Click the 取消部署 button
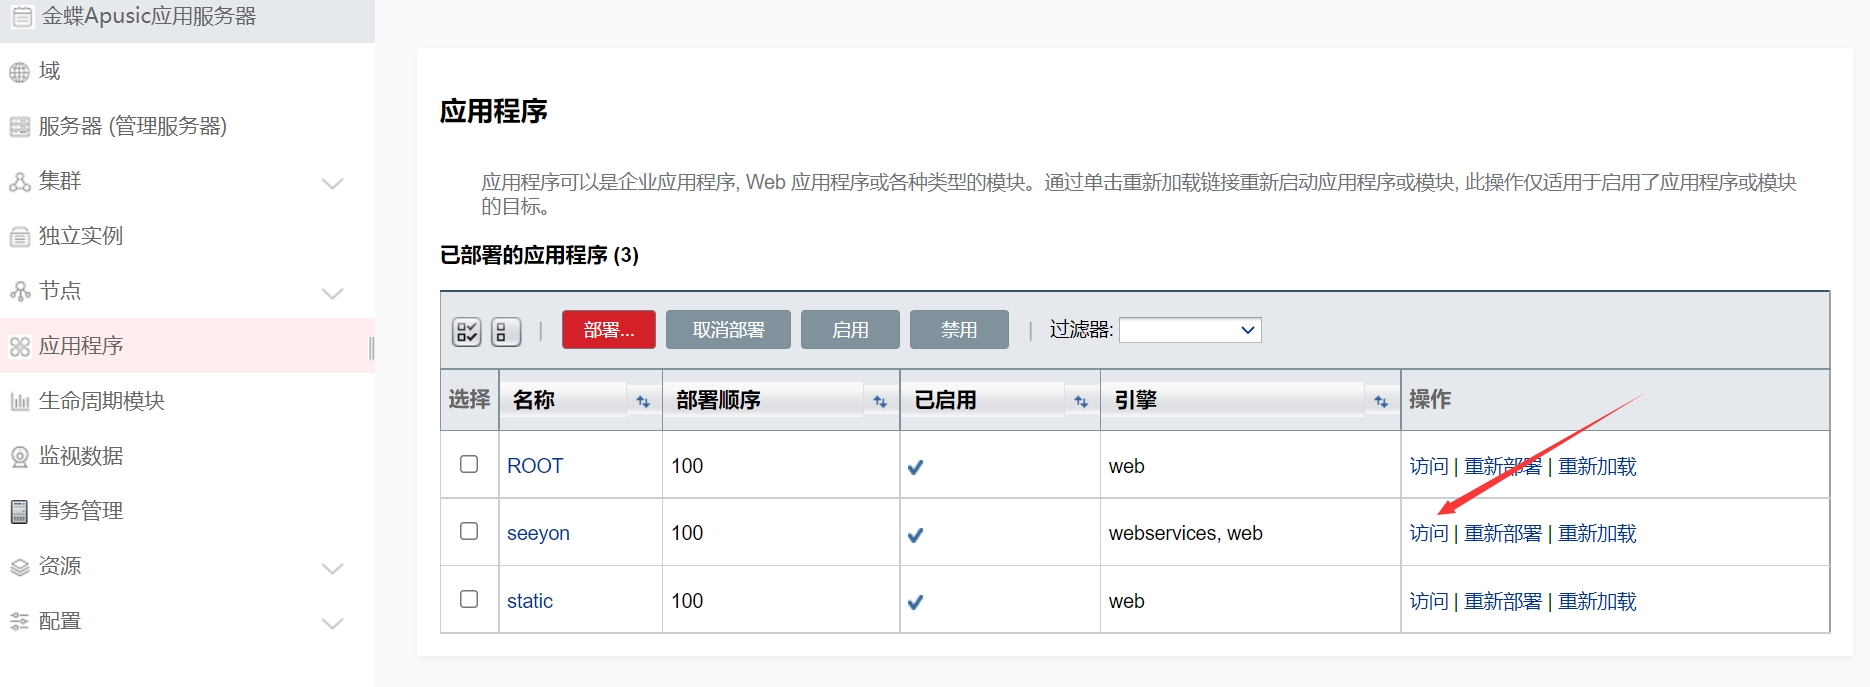 (728, 330)
